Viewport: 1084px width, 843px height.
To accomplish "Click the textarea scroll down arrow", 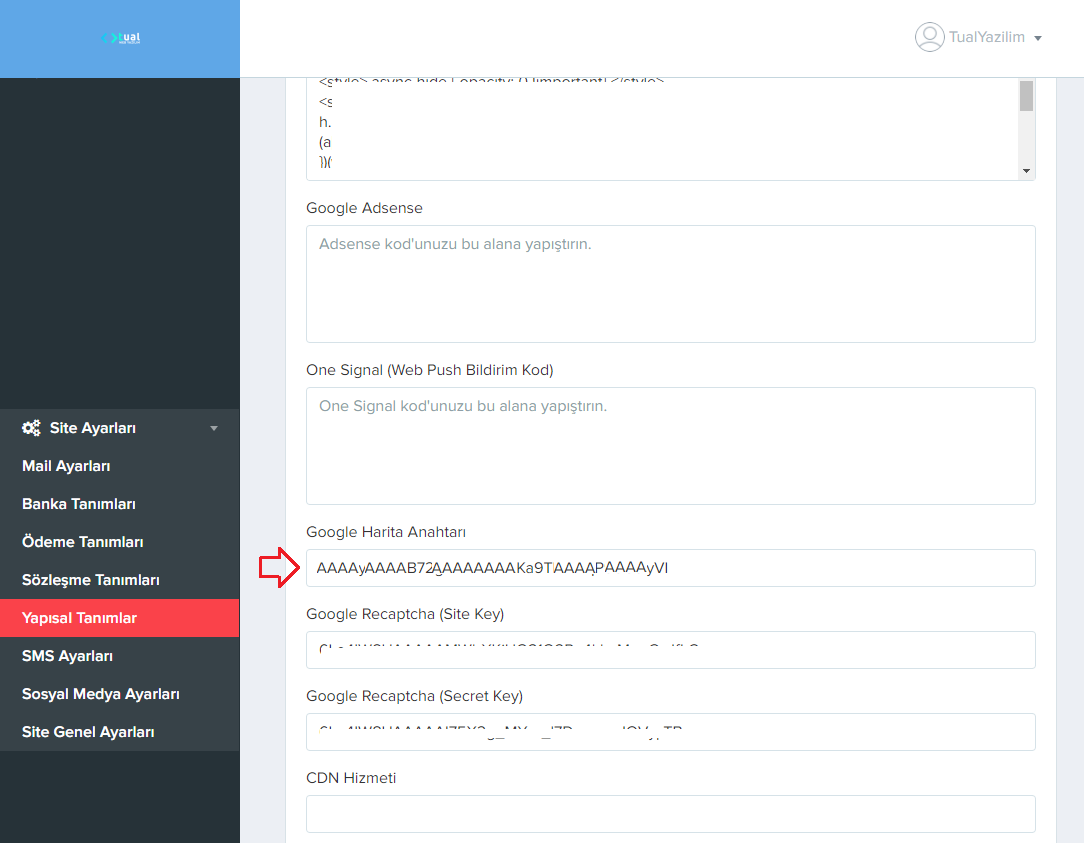I will tap(1027, 171).
